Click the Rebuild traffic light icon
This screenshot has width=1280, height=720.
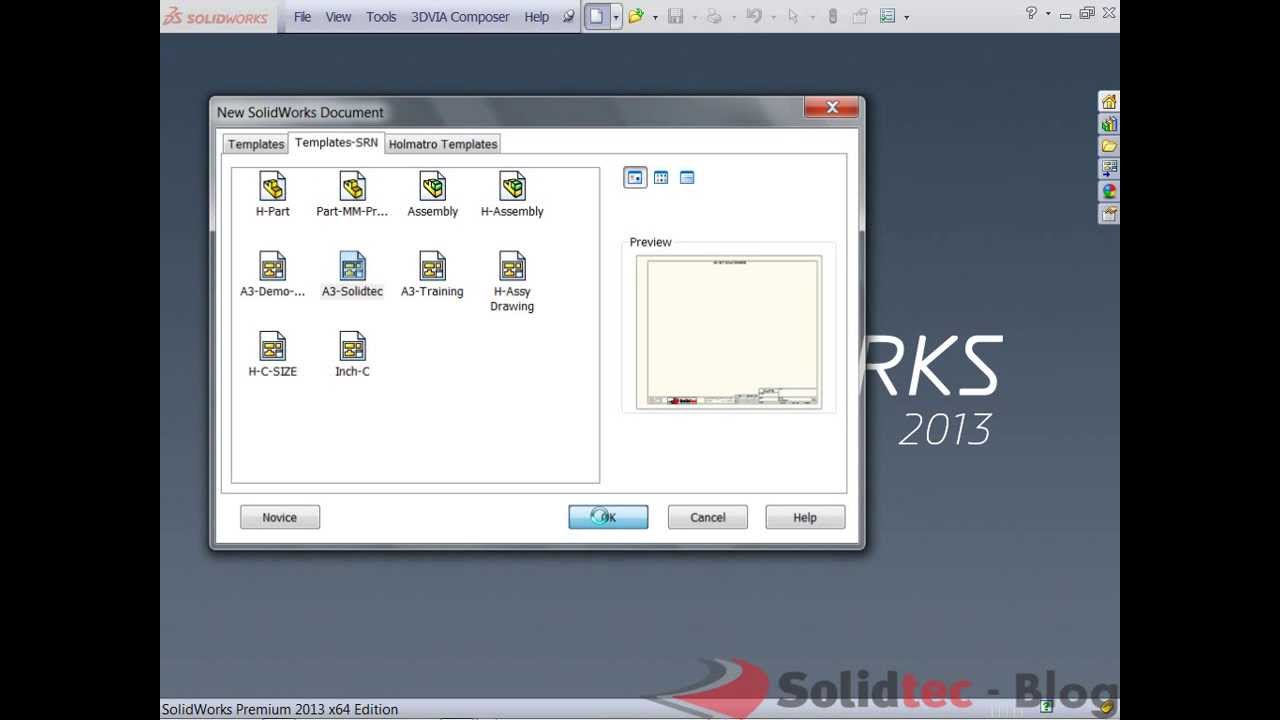pyautogui.click(x=832, y=16)
